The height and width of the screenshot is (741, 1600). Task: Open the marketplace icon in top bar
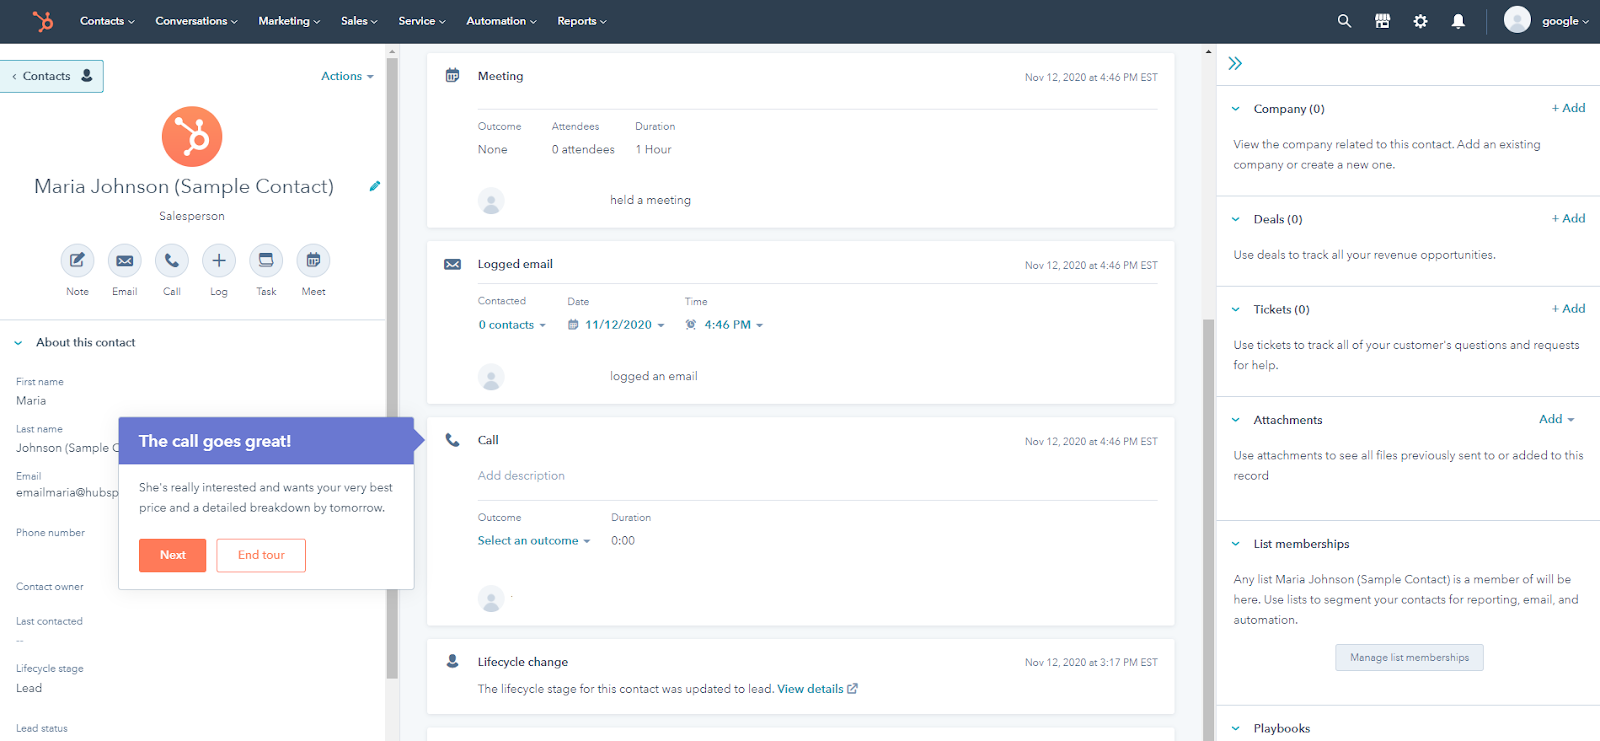coord(1382,21)
